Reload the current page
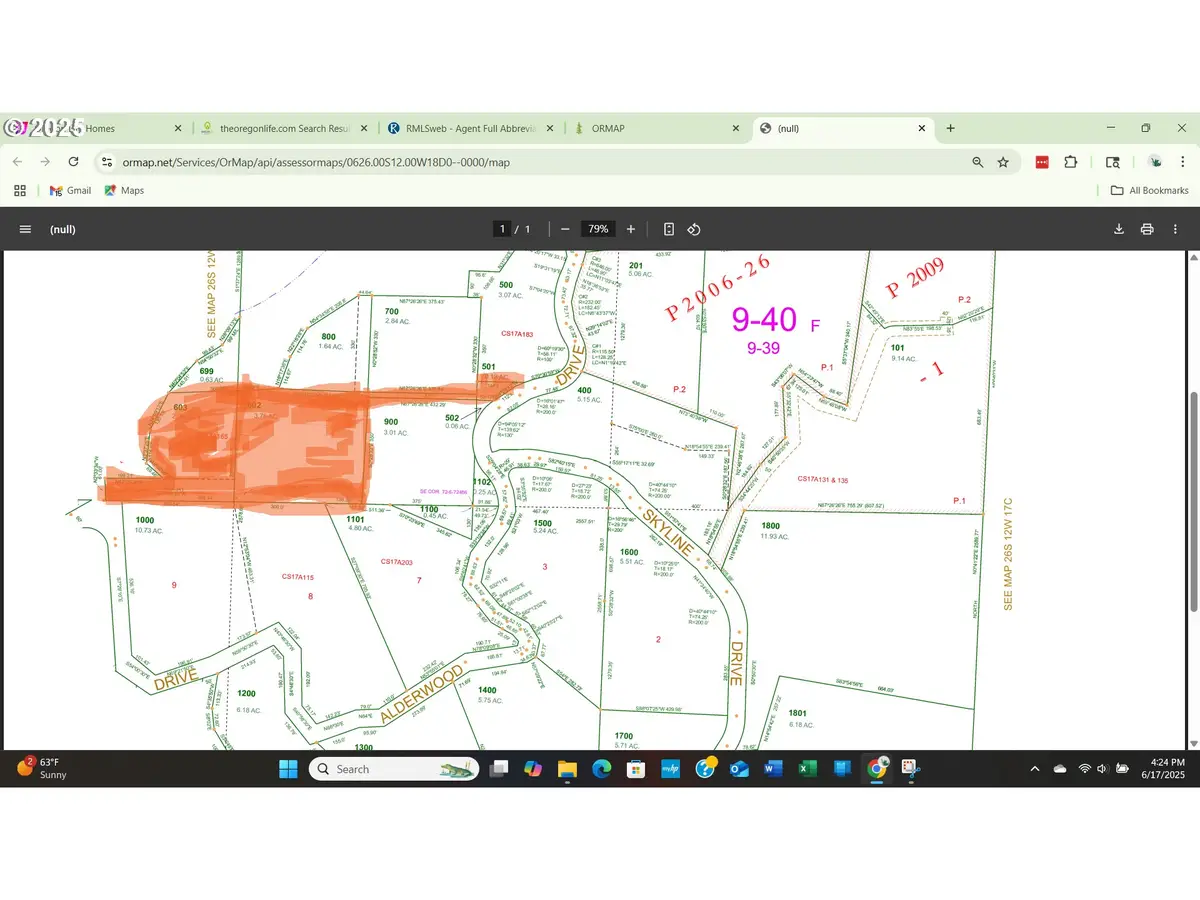The height and width of the screenshot is (900, 1200). pyautogui.click(x=73, y=162)
